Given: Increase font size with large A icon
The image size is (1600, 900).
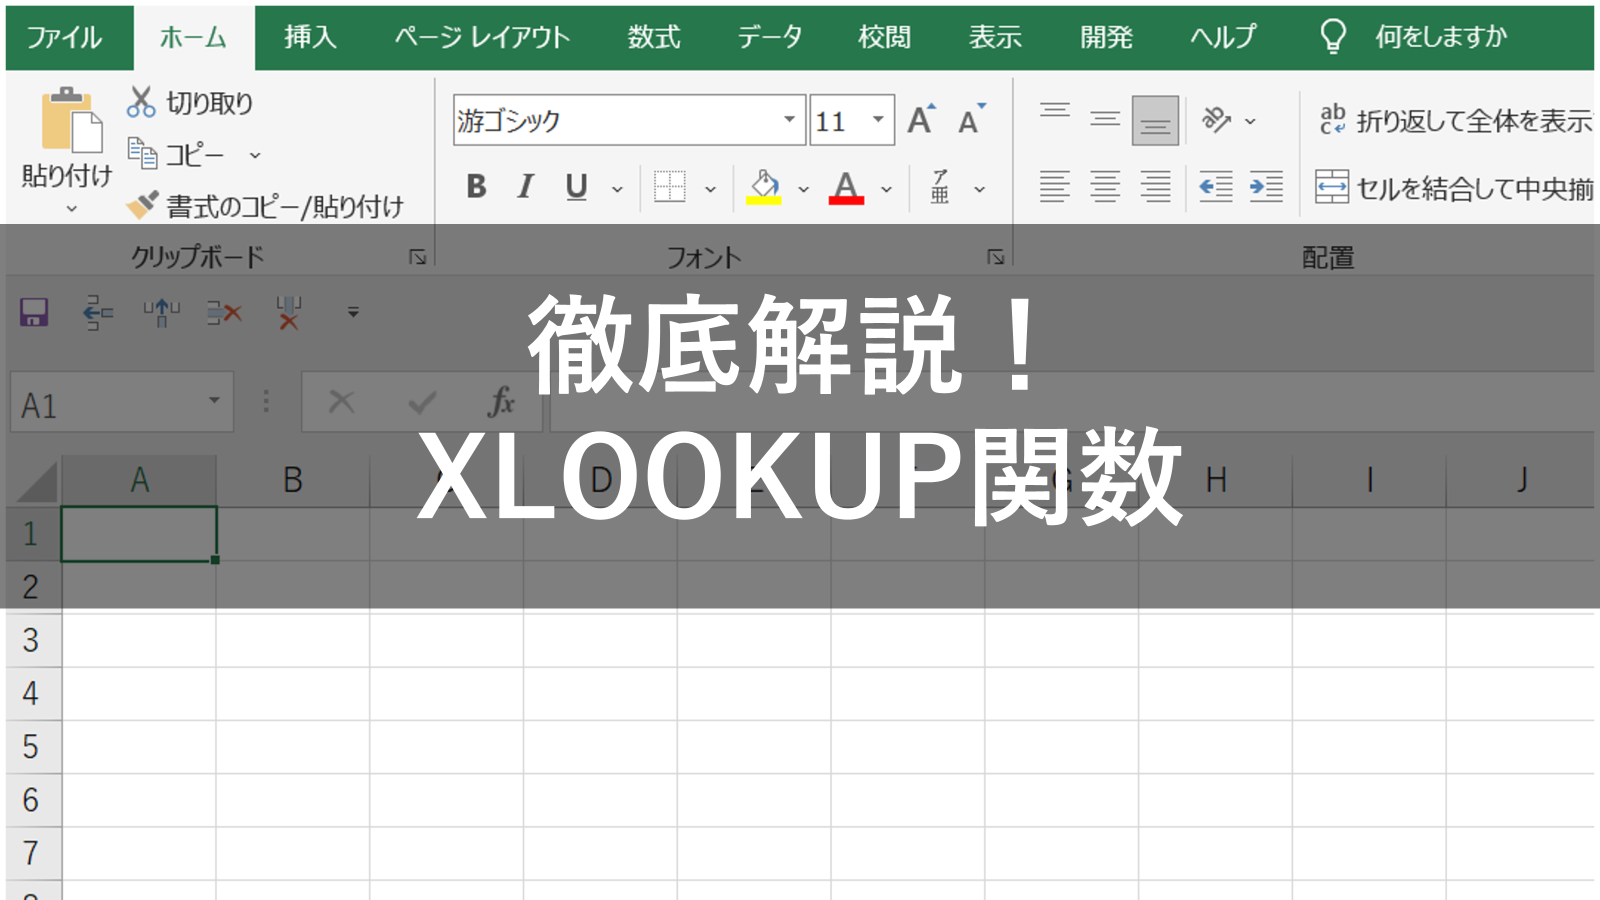Looking at the screenshot, I should click(x=921, y=120).
